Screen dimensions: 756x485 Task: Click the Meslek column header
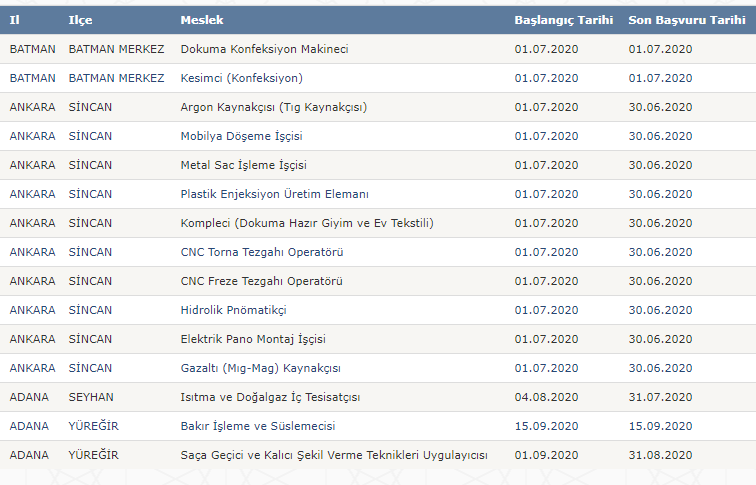click(202, 20)
